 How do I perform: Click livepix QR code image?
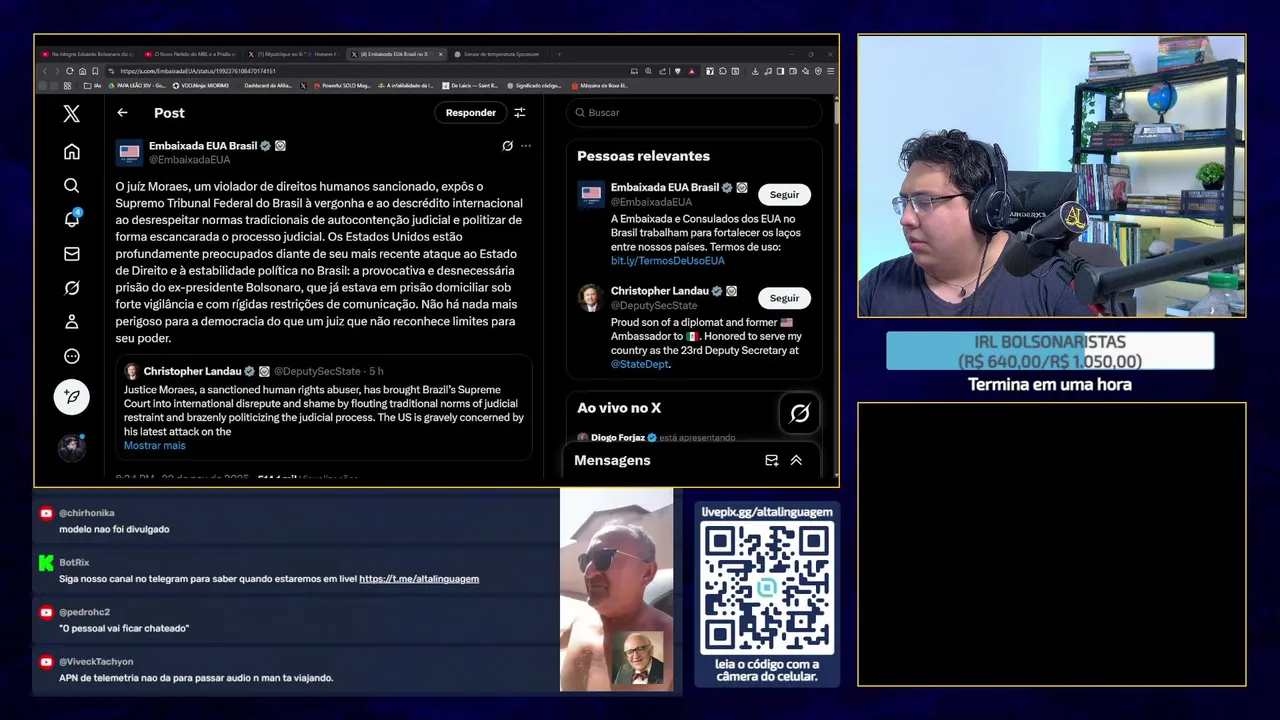click(x=767, y=588)
